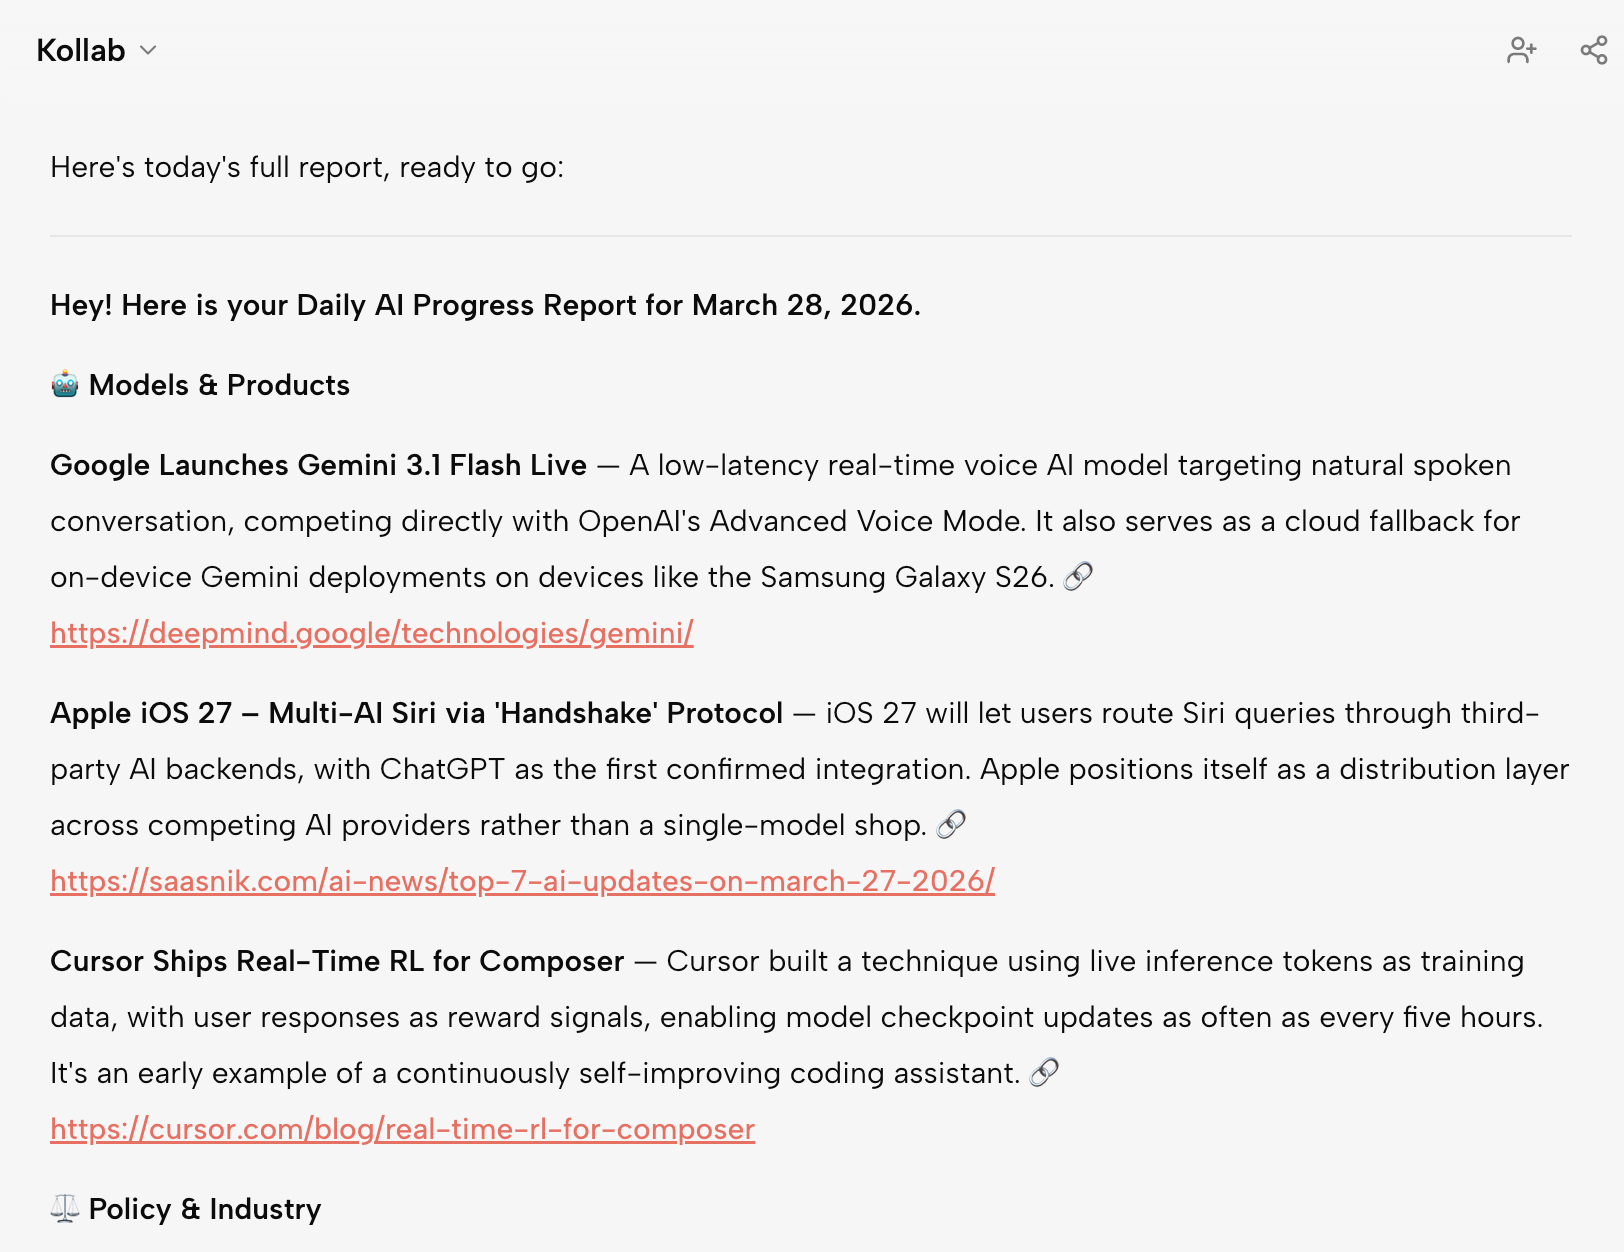Click the "Here's today's full report" intro text
The height and width of the screenshot is (1252, 1624).
pos(307,167)
